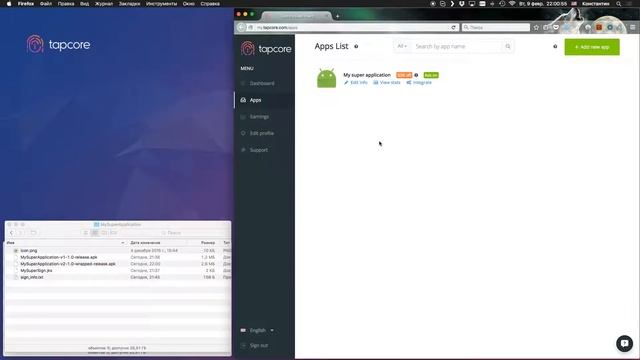This screenshot has width=640, height=360.
Task: Reload the page with the refresh icon
Action: (453, 27)
